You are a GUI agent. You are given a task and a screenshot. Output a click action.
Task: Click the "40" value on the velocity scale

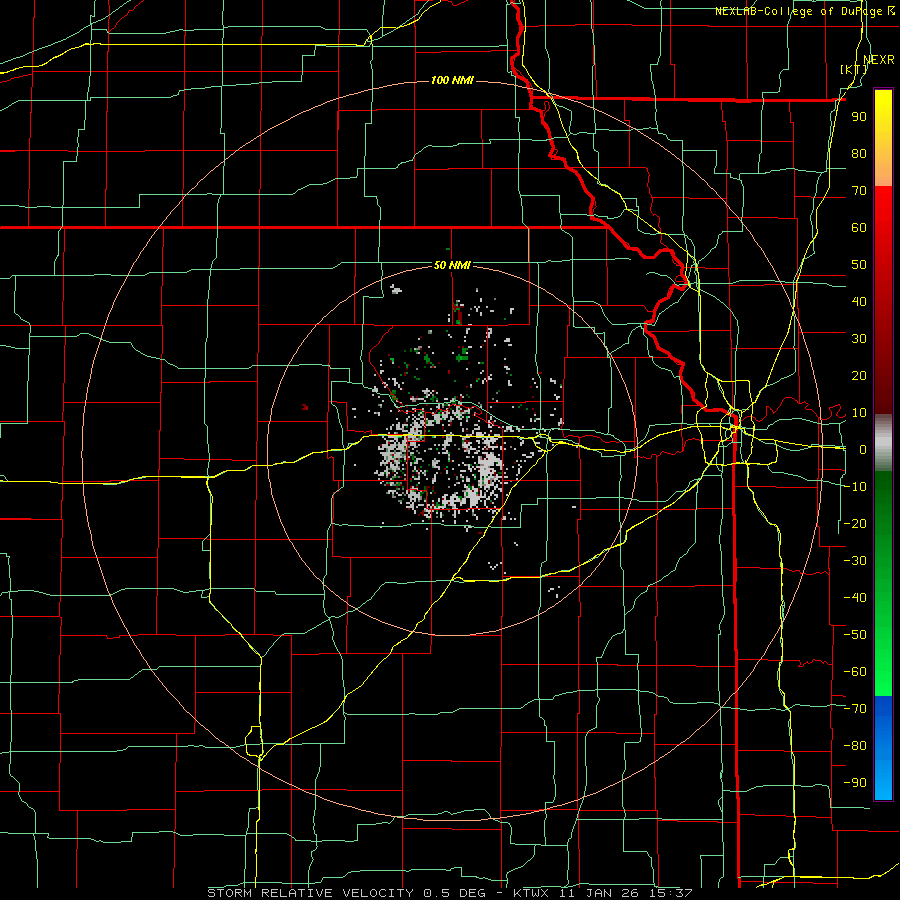pyautogui.click(x=859, y=302)
